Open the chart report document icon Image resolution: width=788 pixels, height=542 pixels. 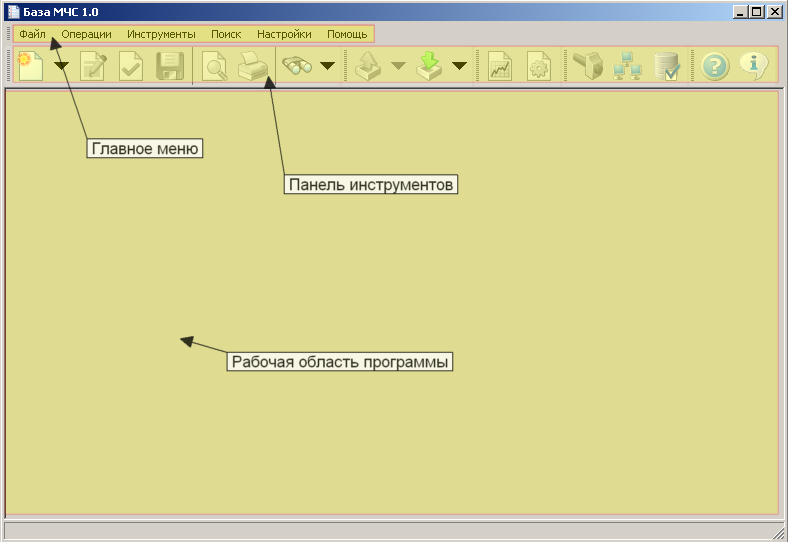pos(500,66)
